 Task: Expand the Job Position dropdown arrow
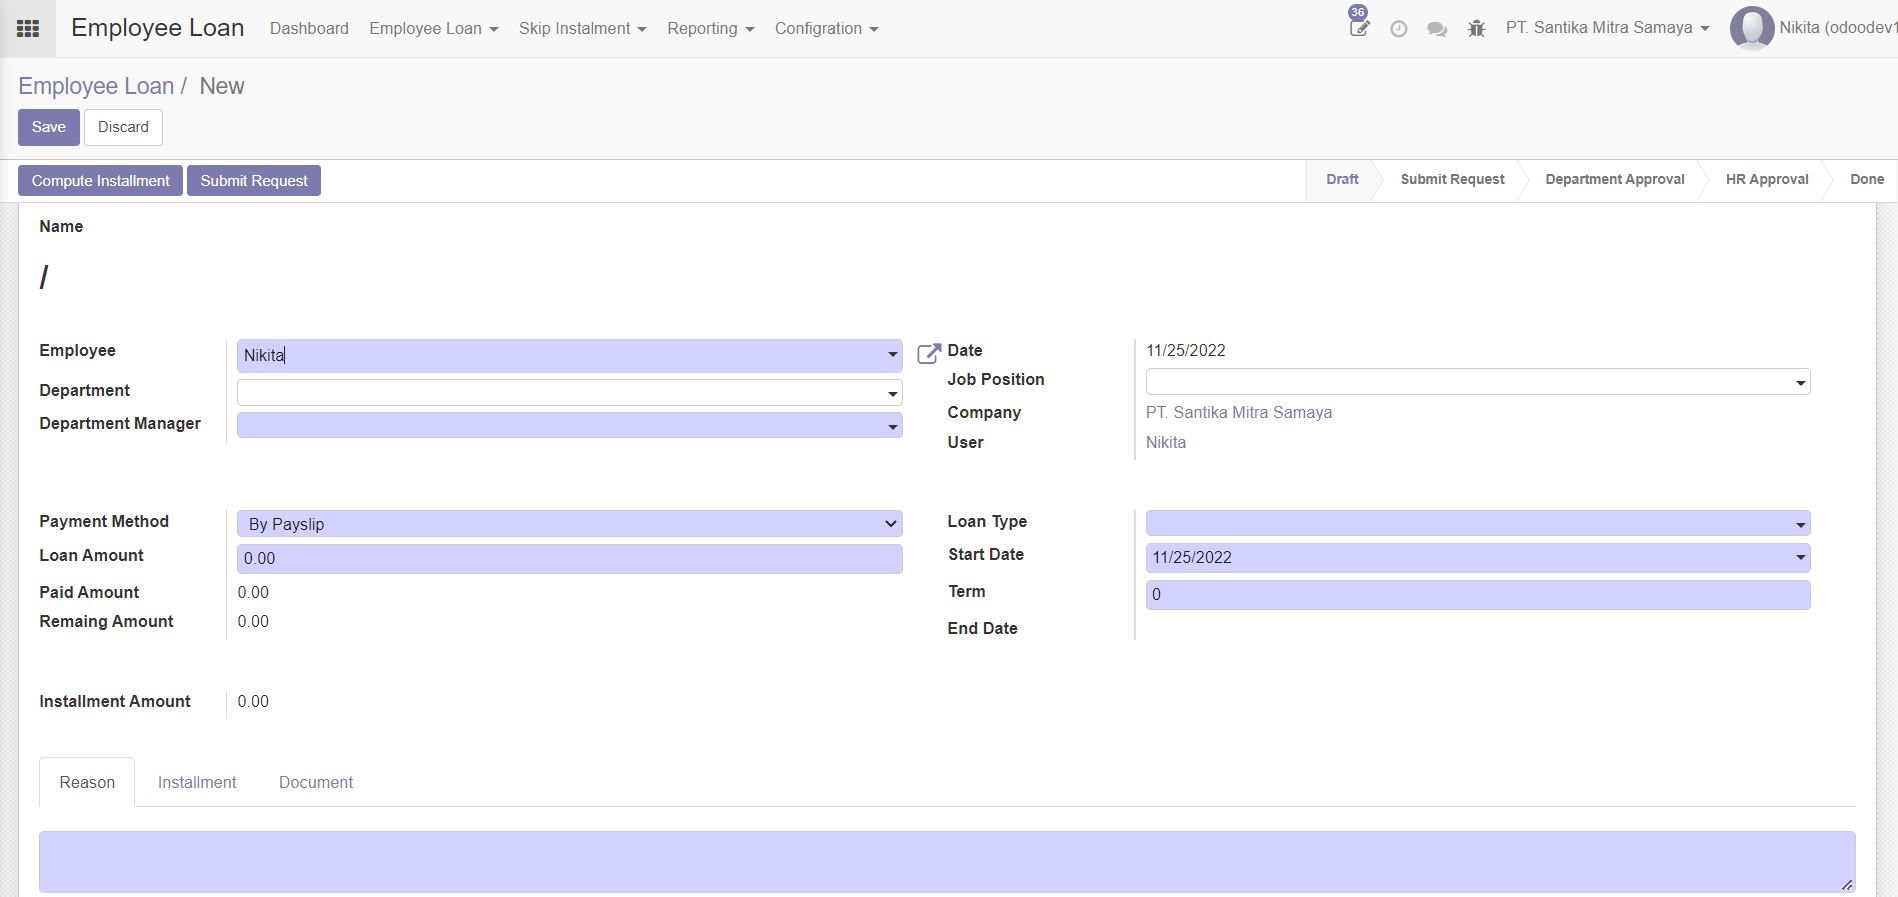[x=1800, y=383]
